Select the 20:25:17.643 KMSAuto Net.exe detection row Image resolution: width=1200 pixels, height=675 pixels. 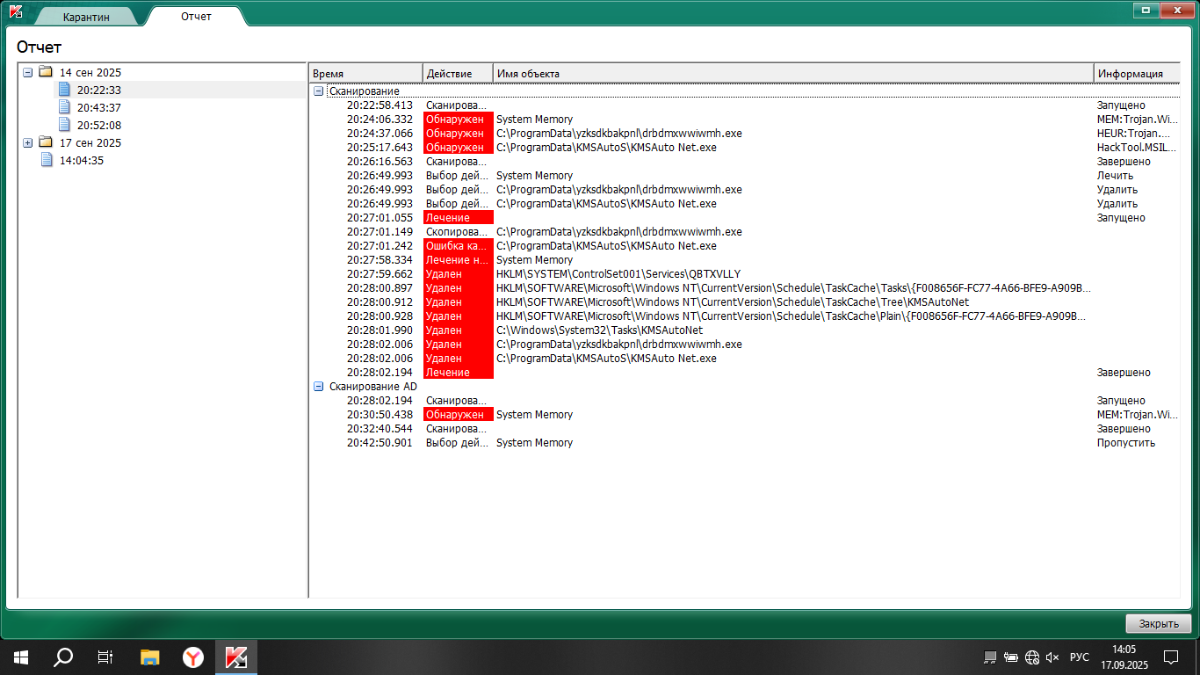744,147
